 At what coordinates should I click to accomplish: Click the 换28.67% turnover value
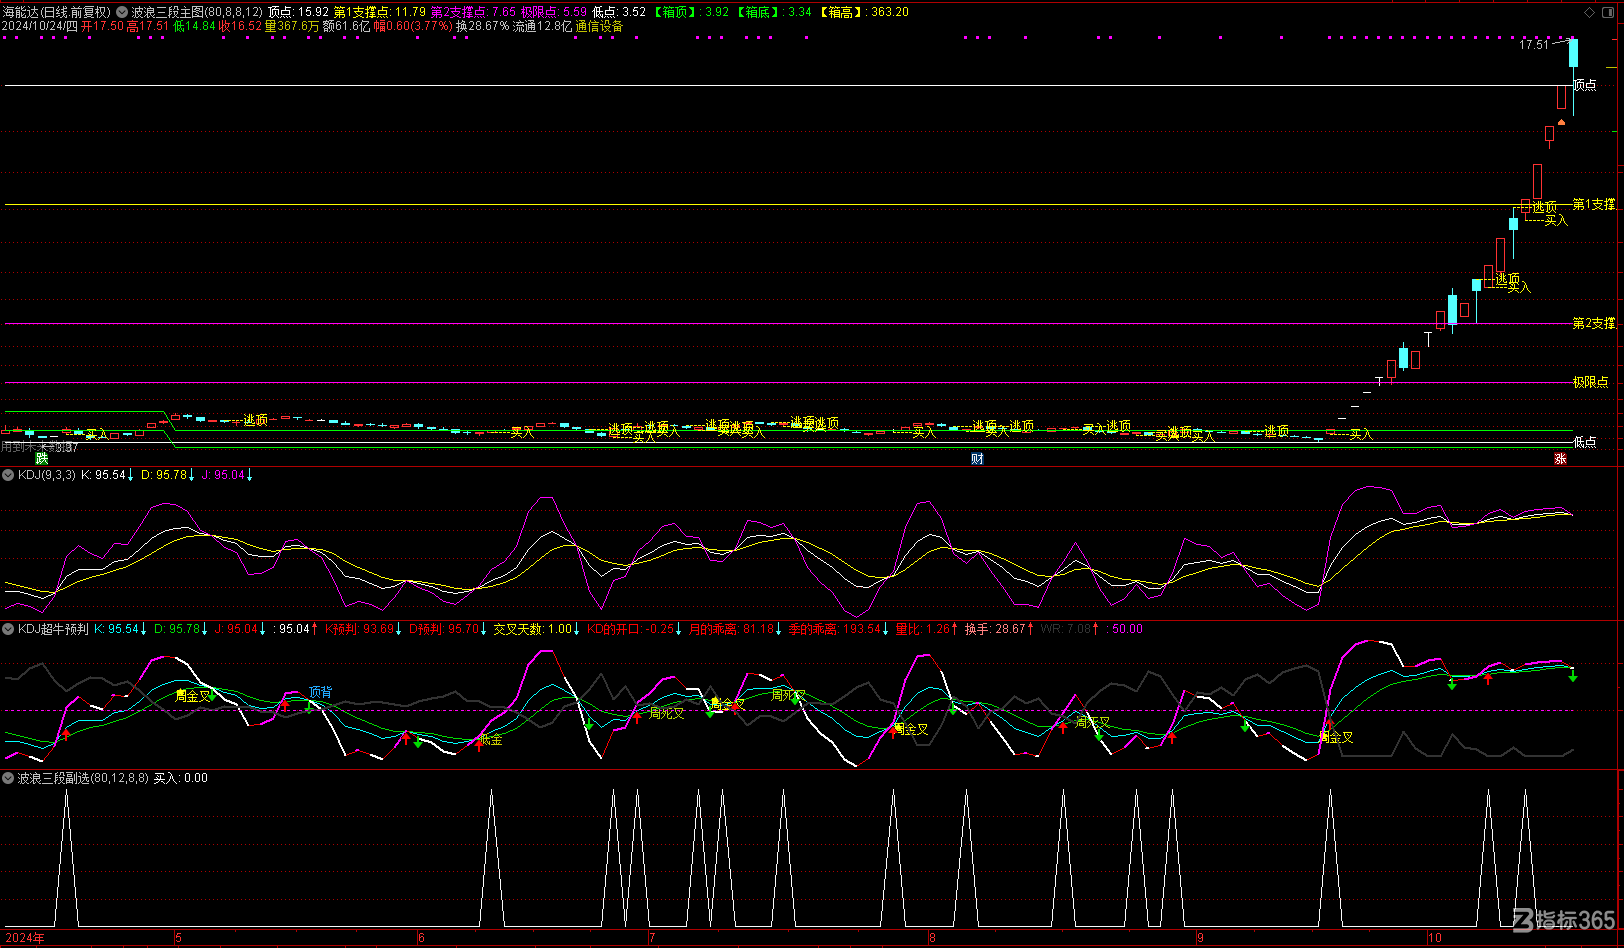pos(482,26)
